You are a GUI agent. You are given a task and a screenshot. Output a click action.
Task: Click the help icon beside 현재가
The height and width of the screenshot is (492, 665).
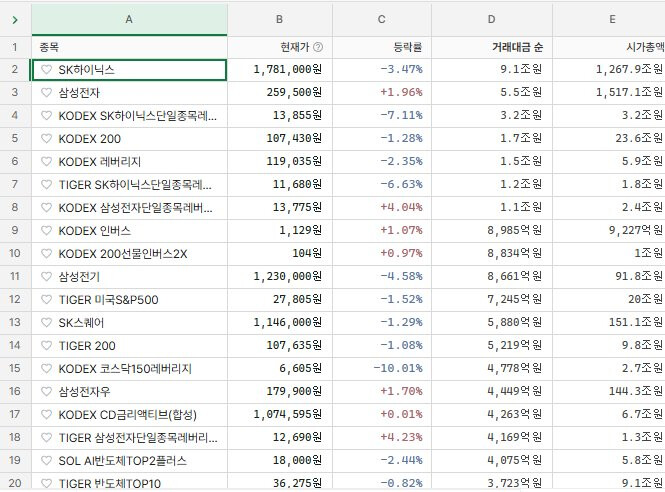[318, 47]
